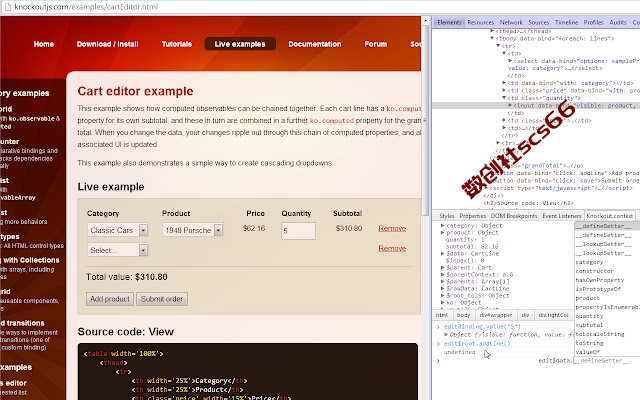Expand $rawData: CartLine property
The height and width of the screenshot is (400, 640).
[442, 289]
